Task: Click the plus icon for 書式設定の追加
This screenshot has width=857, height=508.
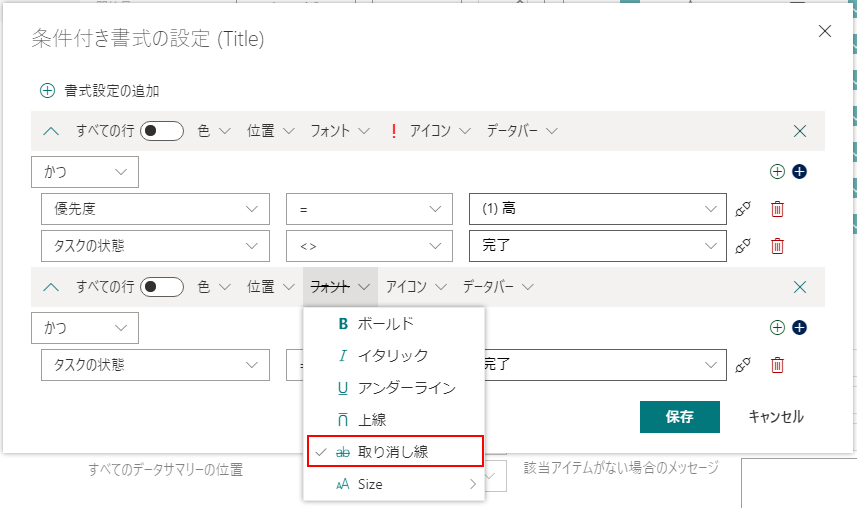Action: coord(47,91)
